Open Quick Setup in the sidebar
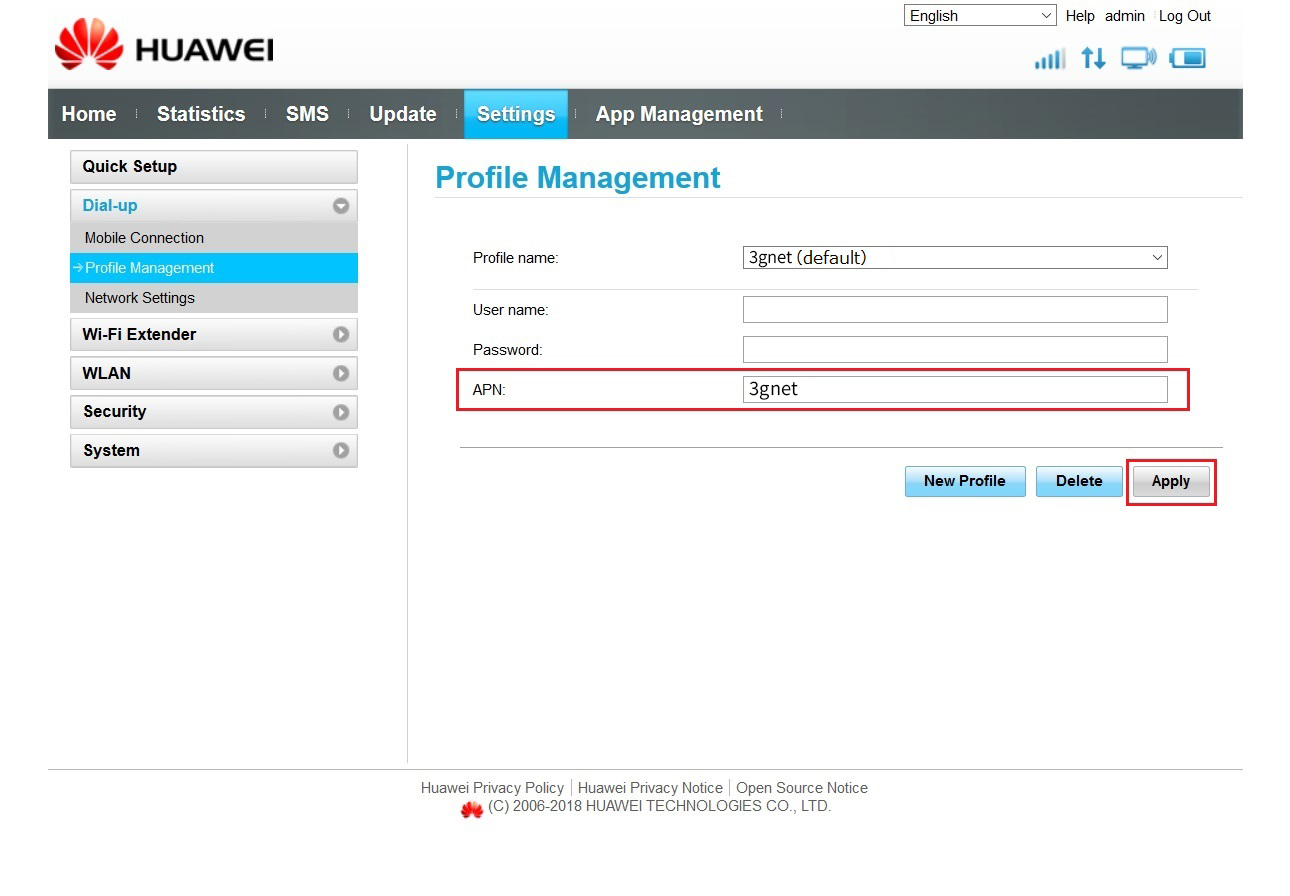The image size is (1290, 896). pos(213,166)
